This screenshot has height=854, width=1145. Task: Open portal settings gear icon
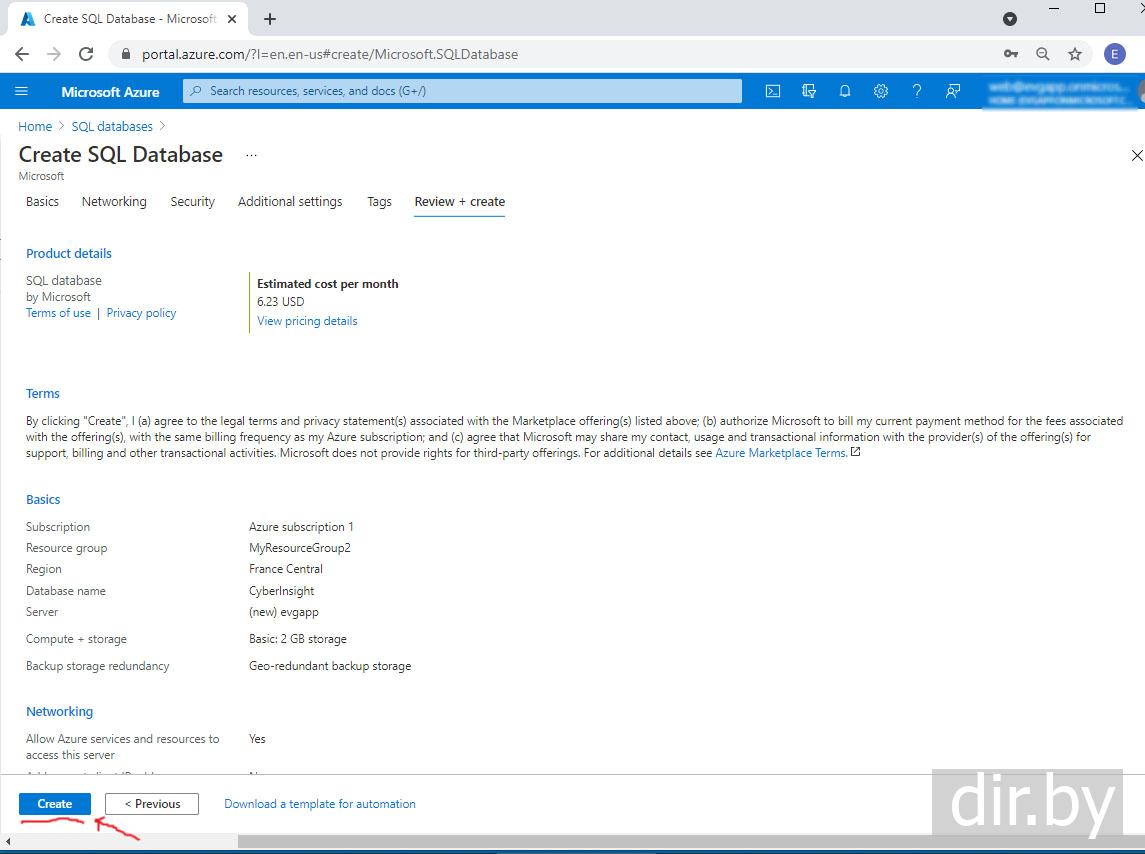(x=881, y=91)
